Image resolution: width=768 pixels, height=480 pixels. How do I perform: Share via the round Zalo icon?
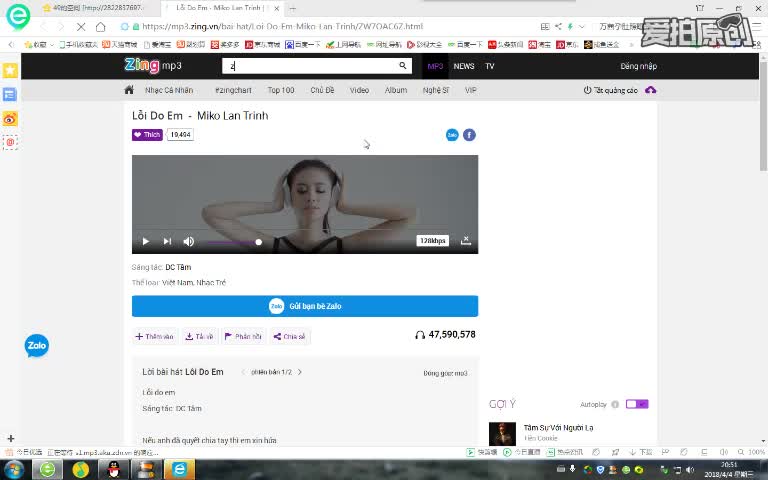click(452, 135)
